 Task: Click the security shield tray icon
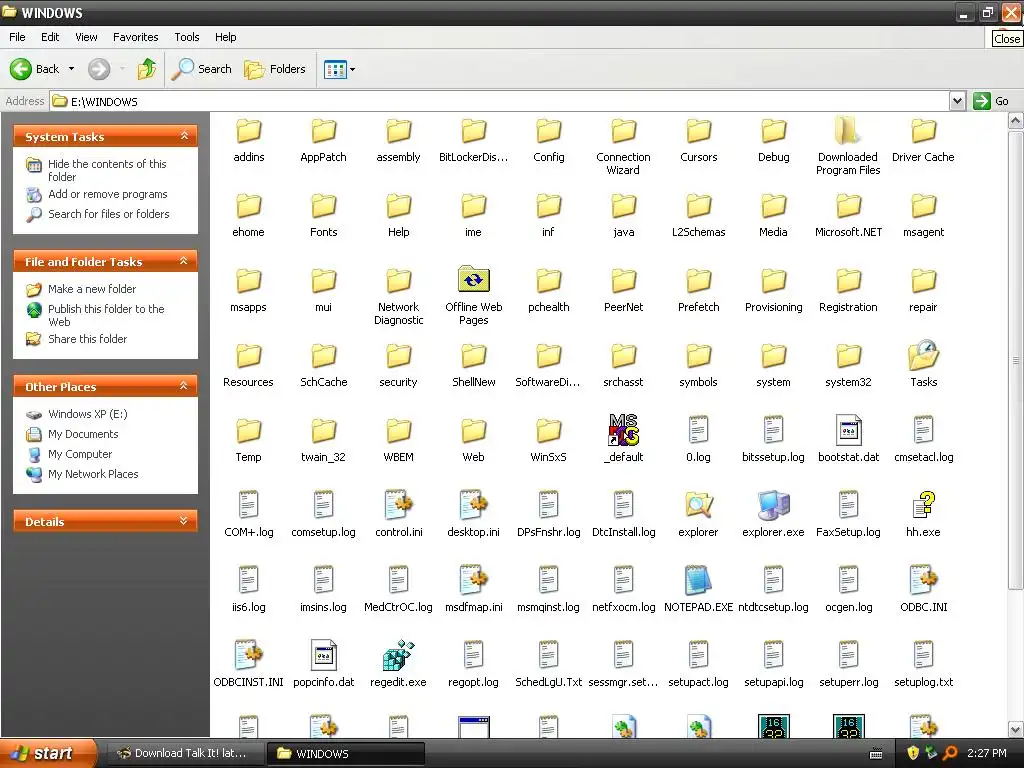913,753
